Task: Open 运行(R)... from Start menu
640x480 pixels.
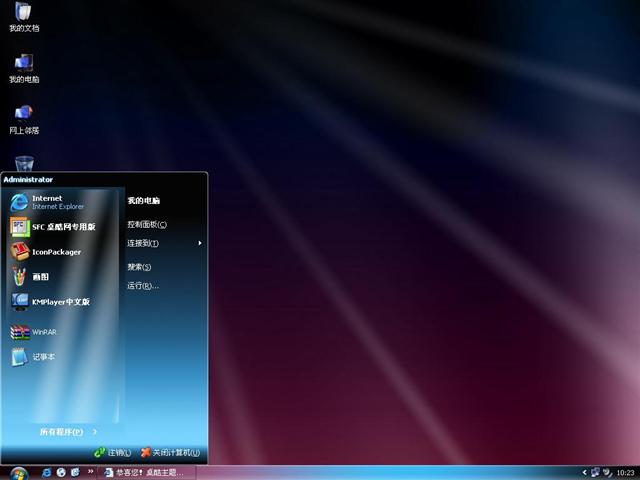Action: 143,286
